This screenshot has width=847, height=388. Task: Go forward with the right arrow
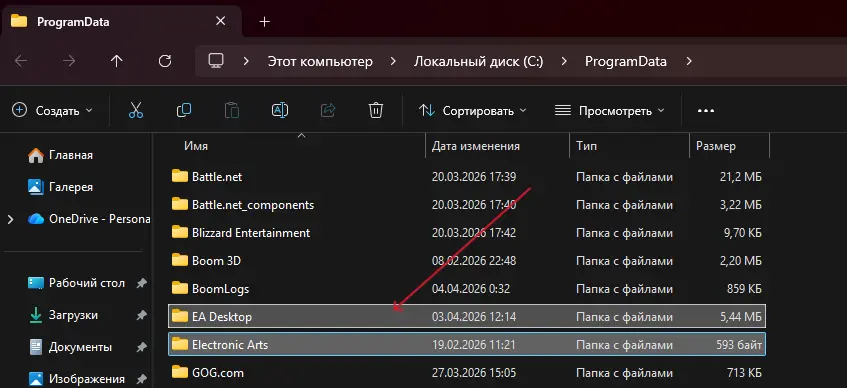(69, 61)
